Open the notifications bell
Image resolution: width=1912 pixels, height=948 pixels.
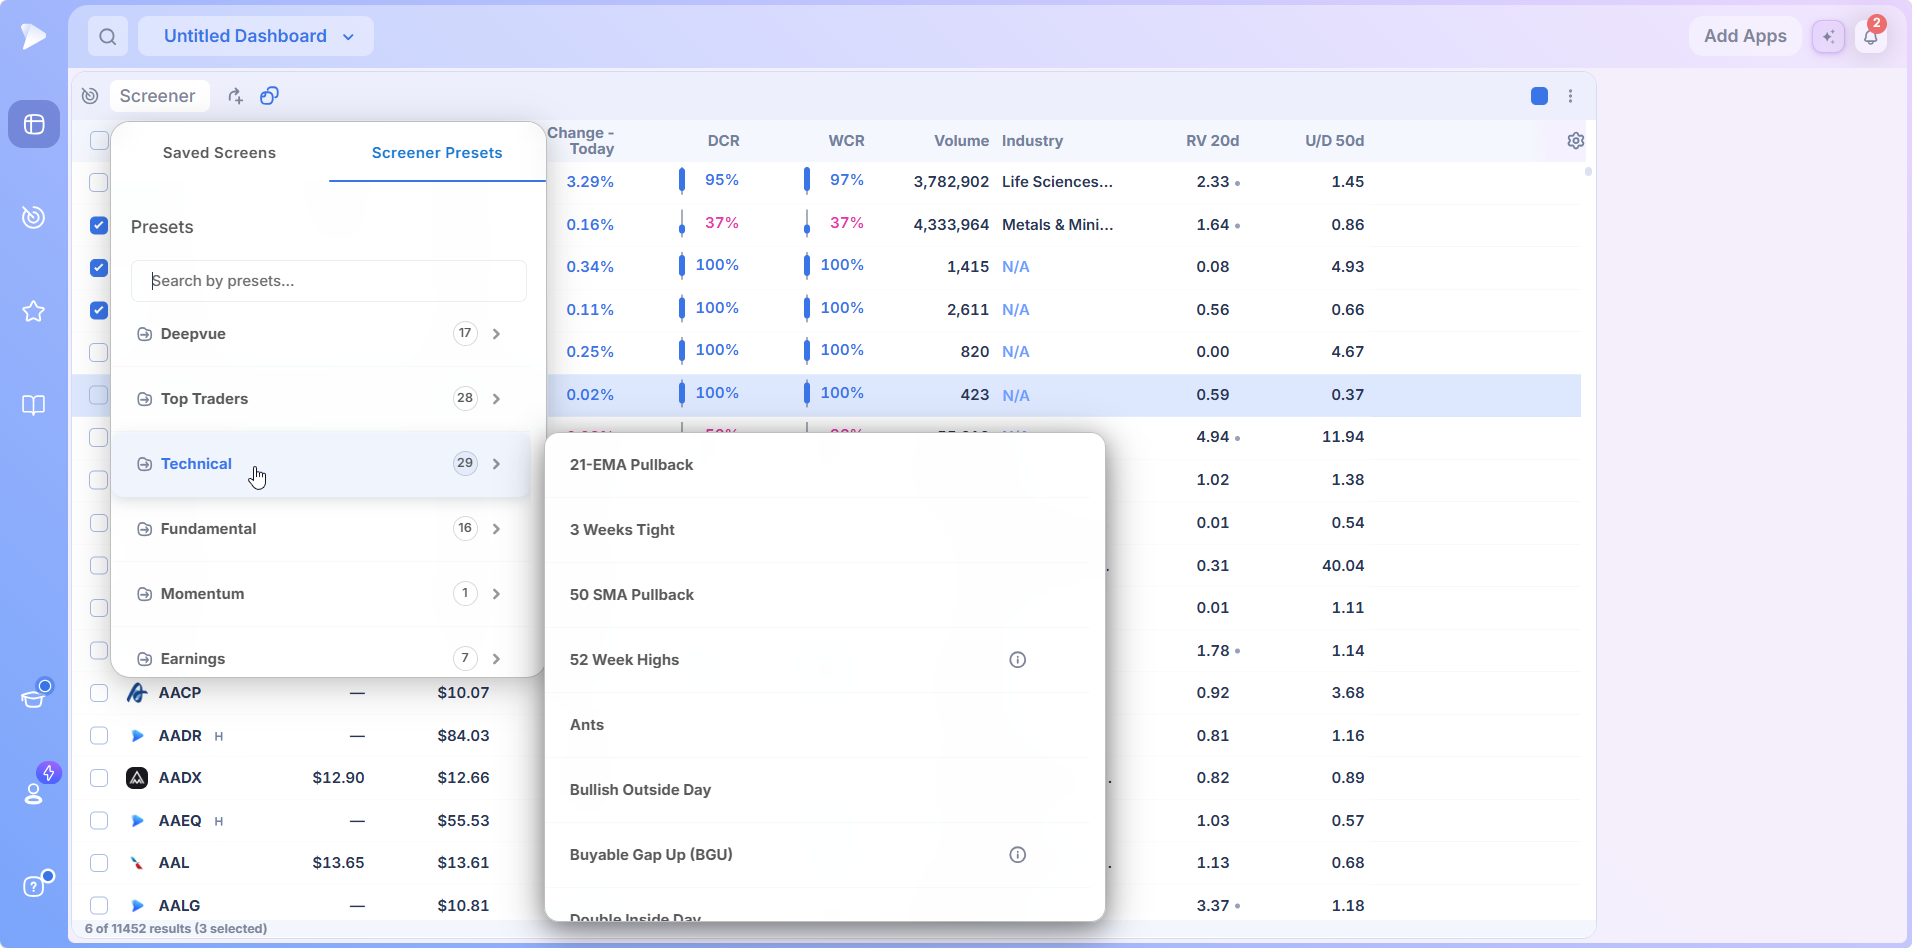(1871, 37)
